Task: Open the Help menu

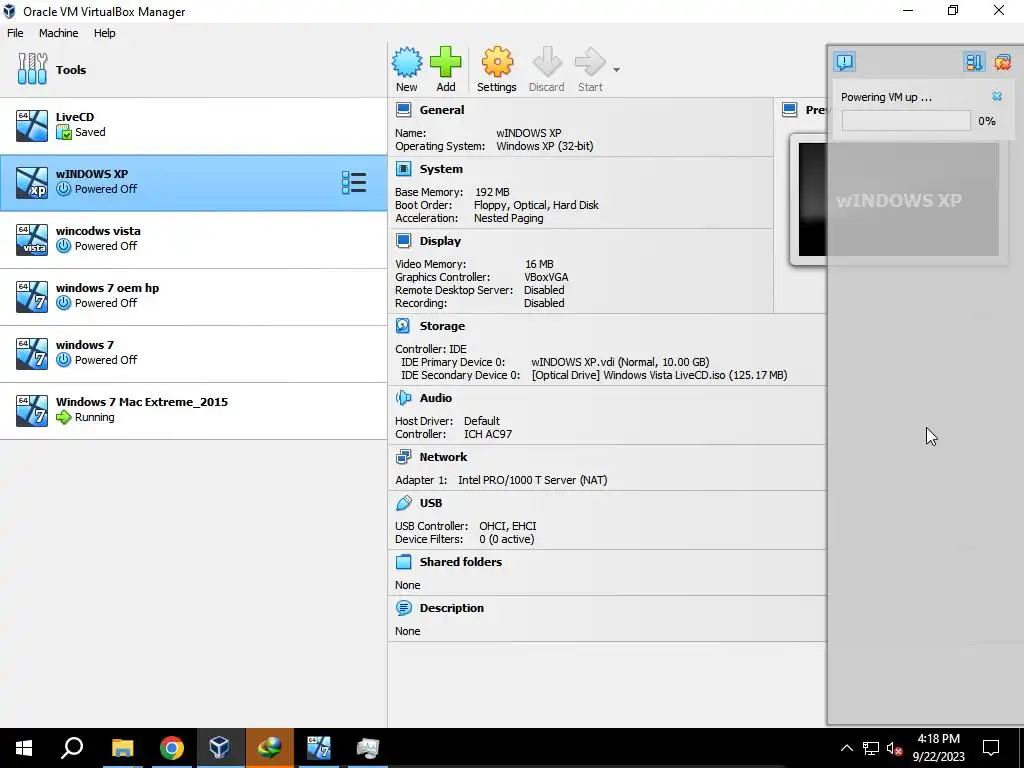Action: [x=104, y=33]
